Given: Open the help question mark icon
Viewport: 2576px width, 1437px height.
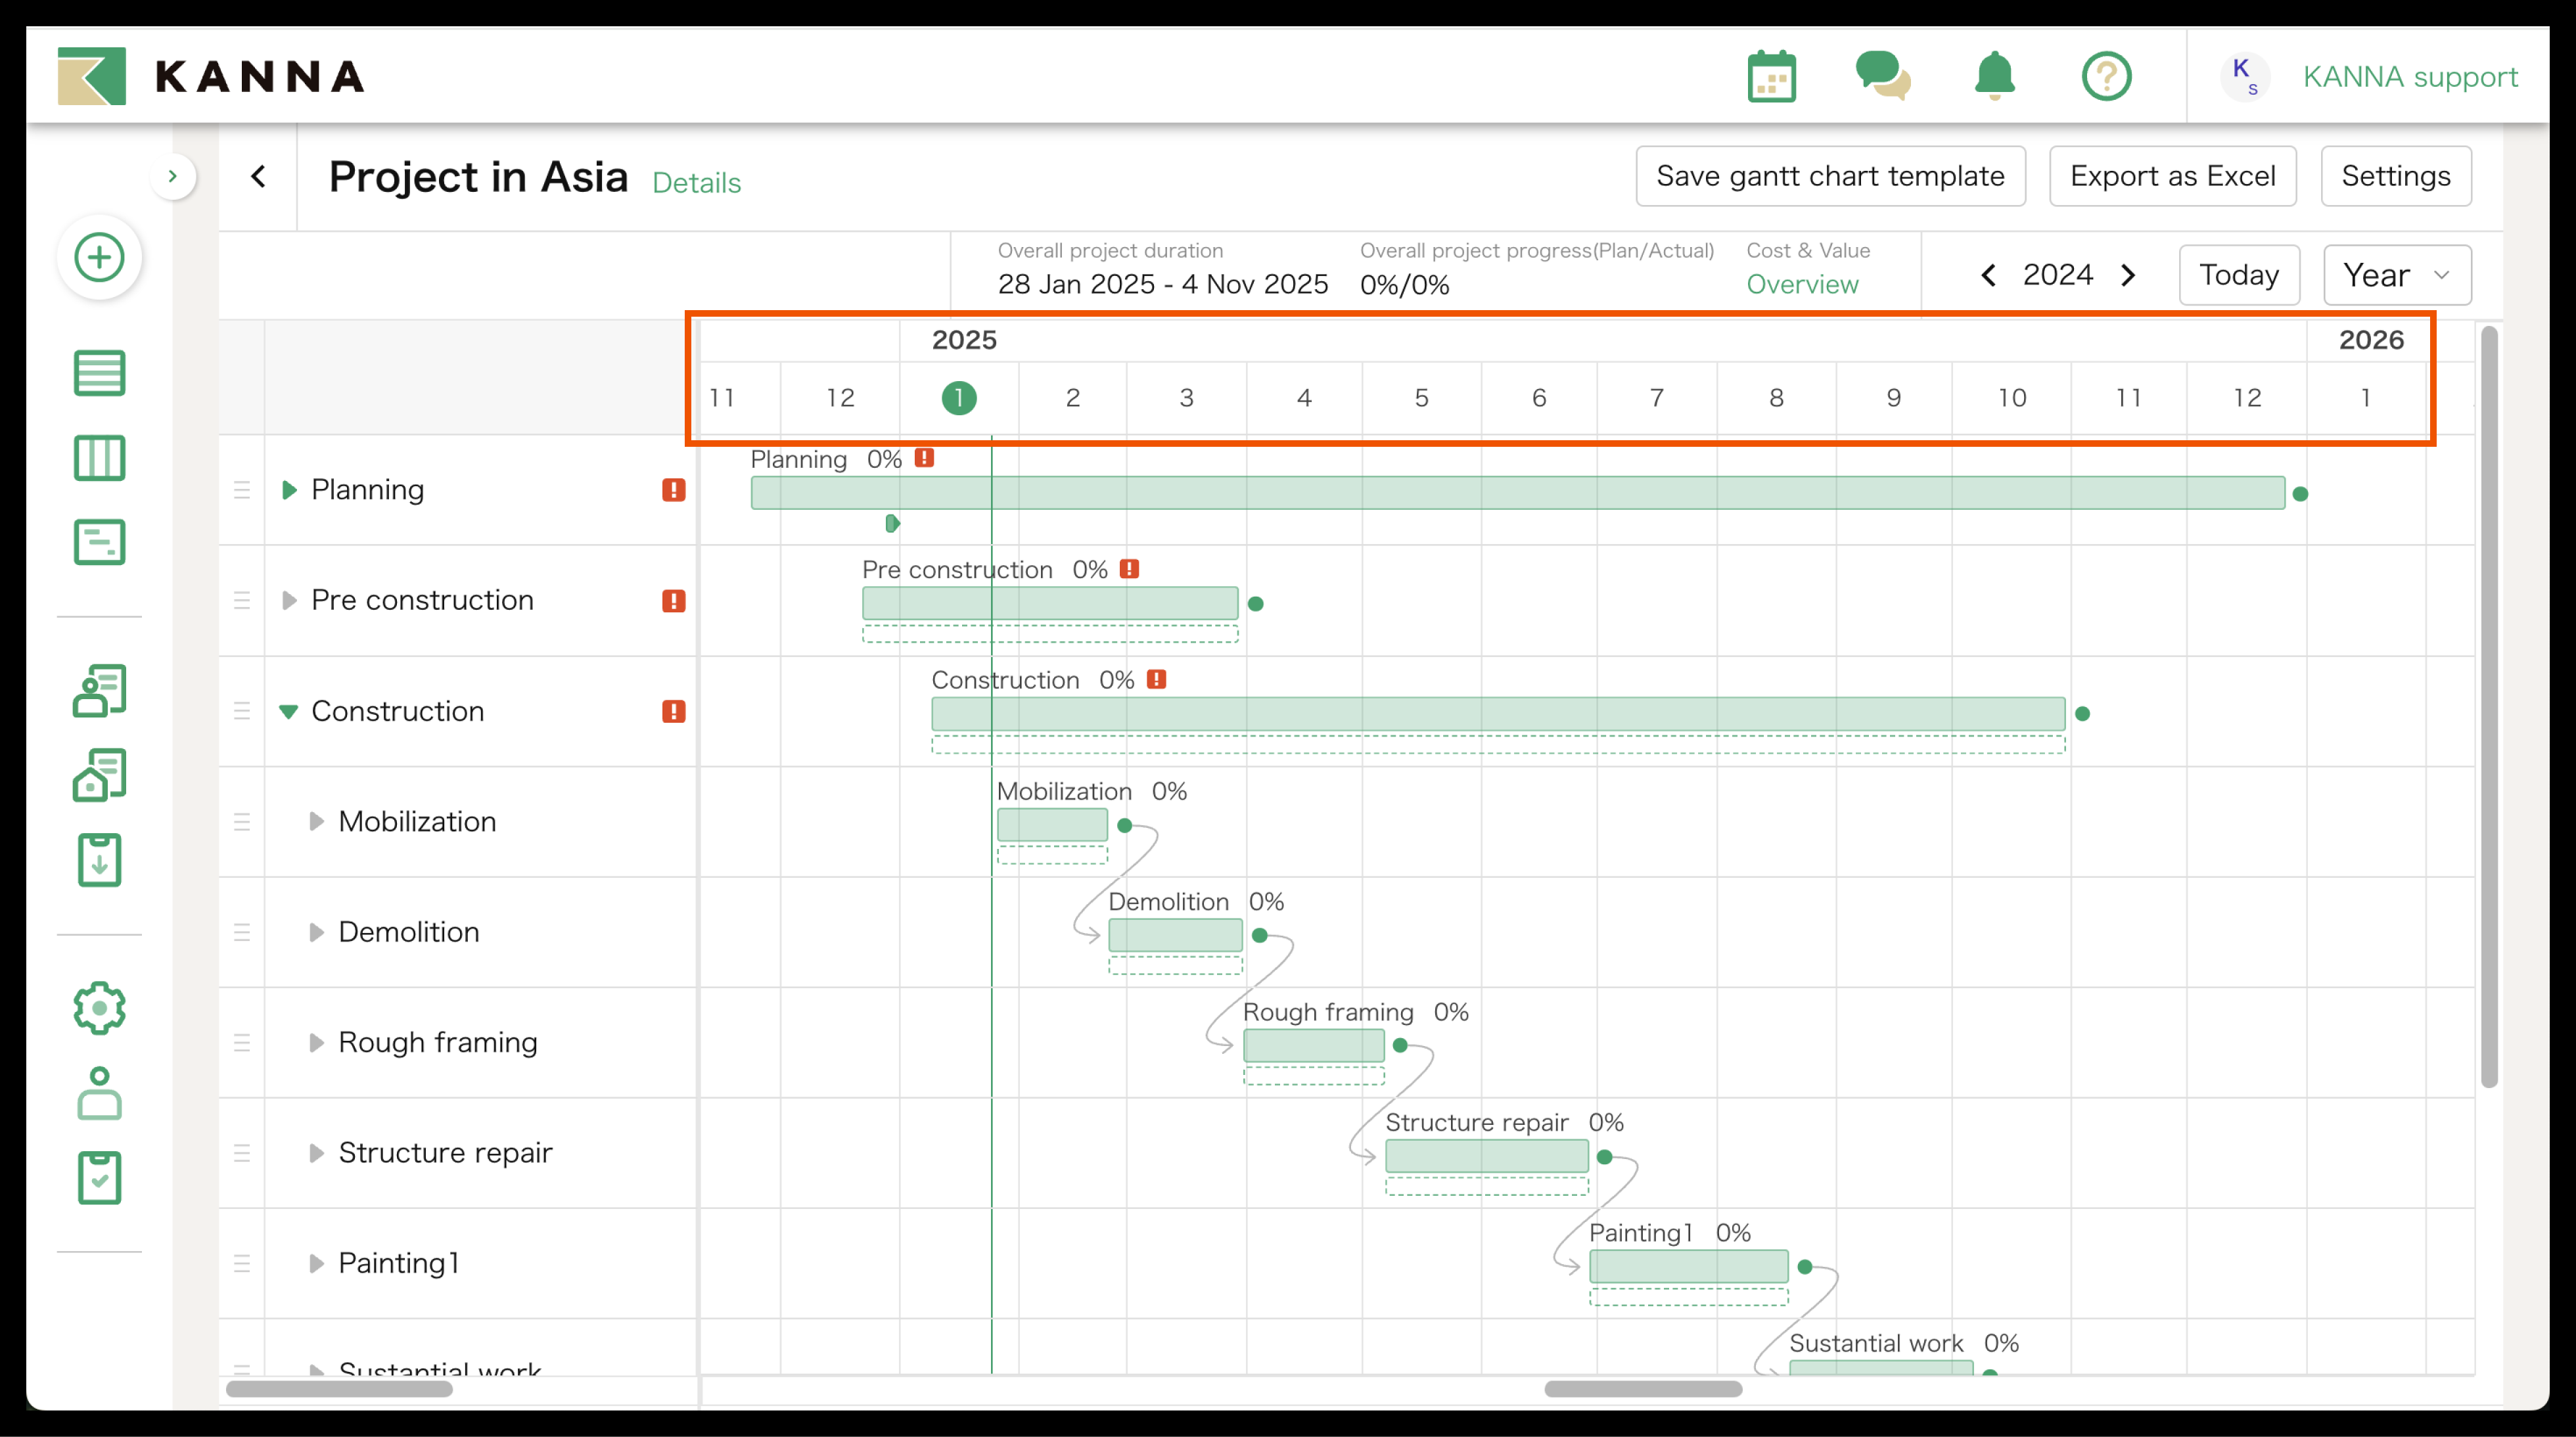Looking at the screenshot, I should point(2106,77).
